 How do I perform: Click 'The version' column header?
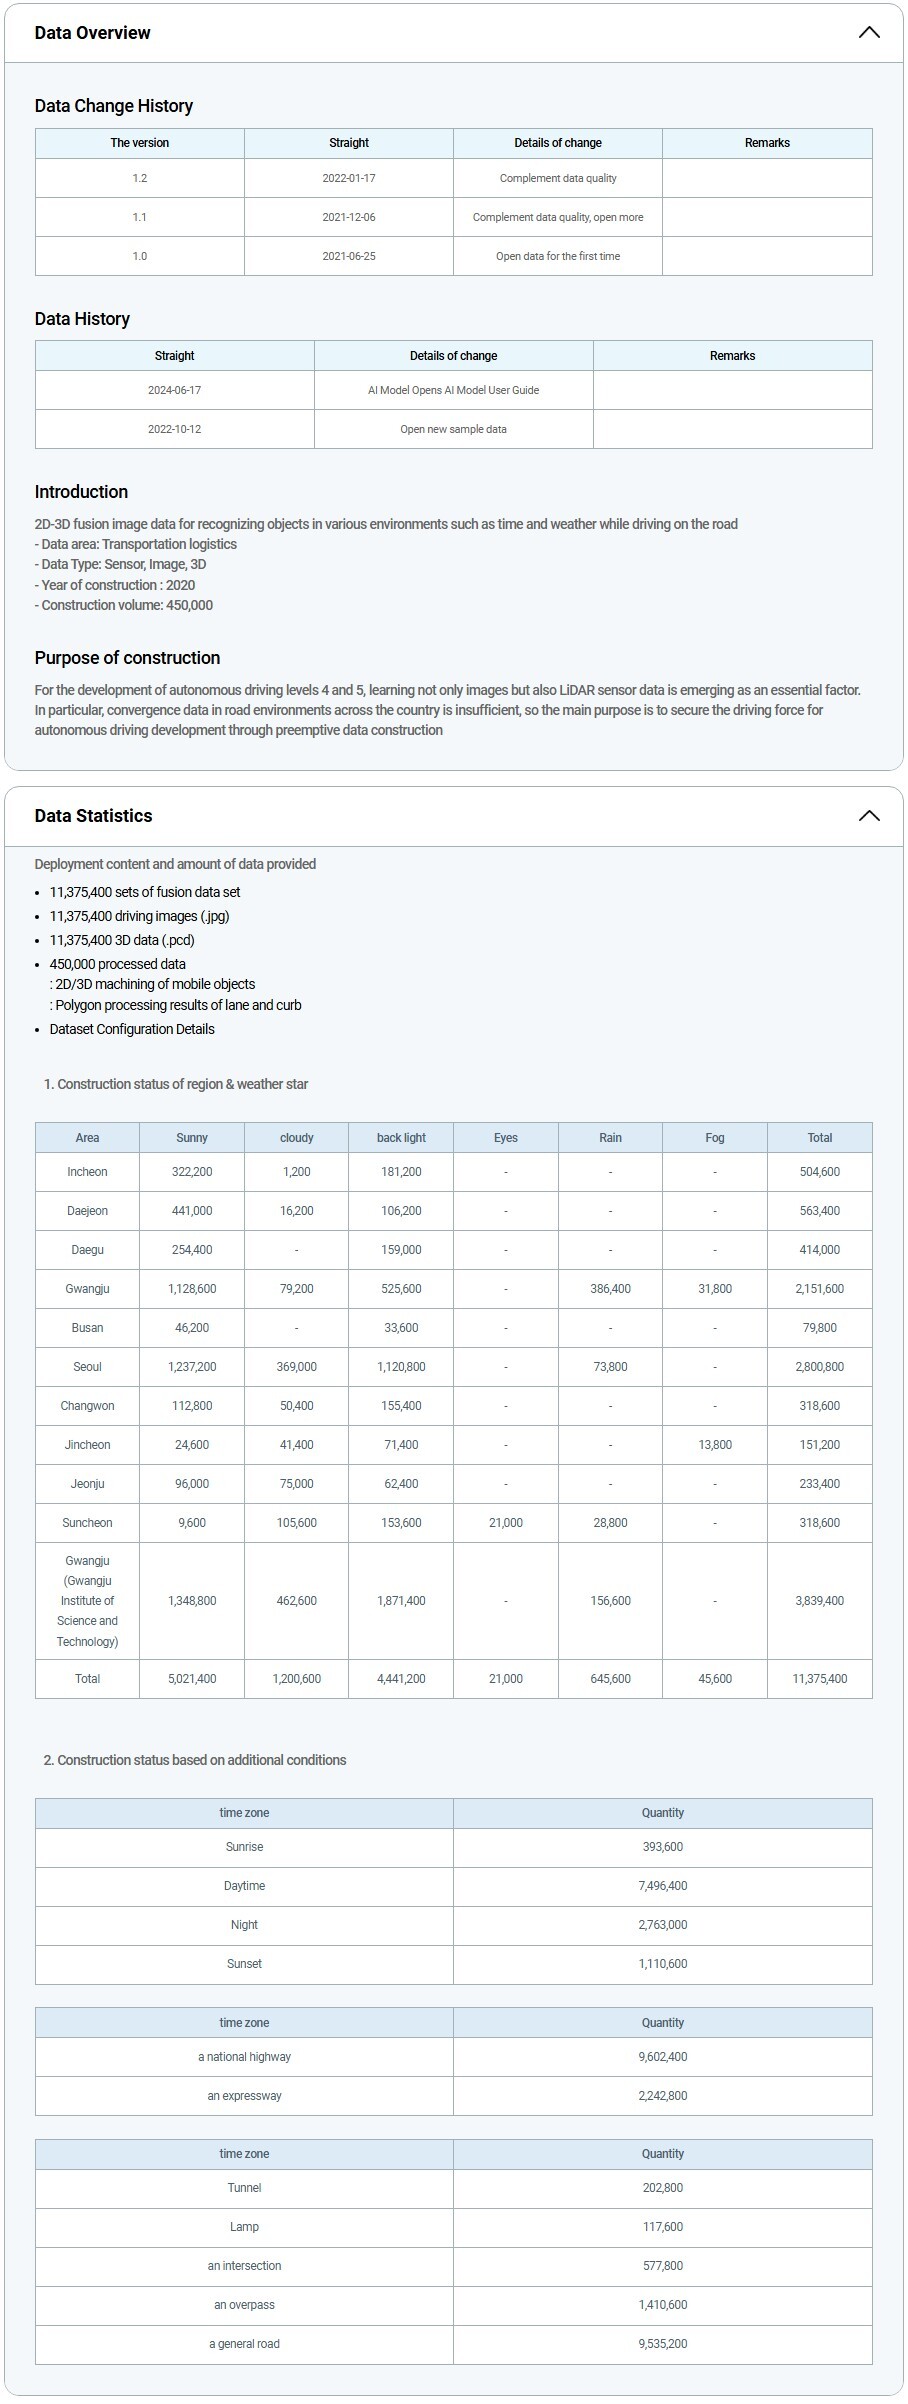click(140, 143)
